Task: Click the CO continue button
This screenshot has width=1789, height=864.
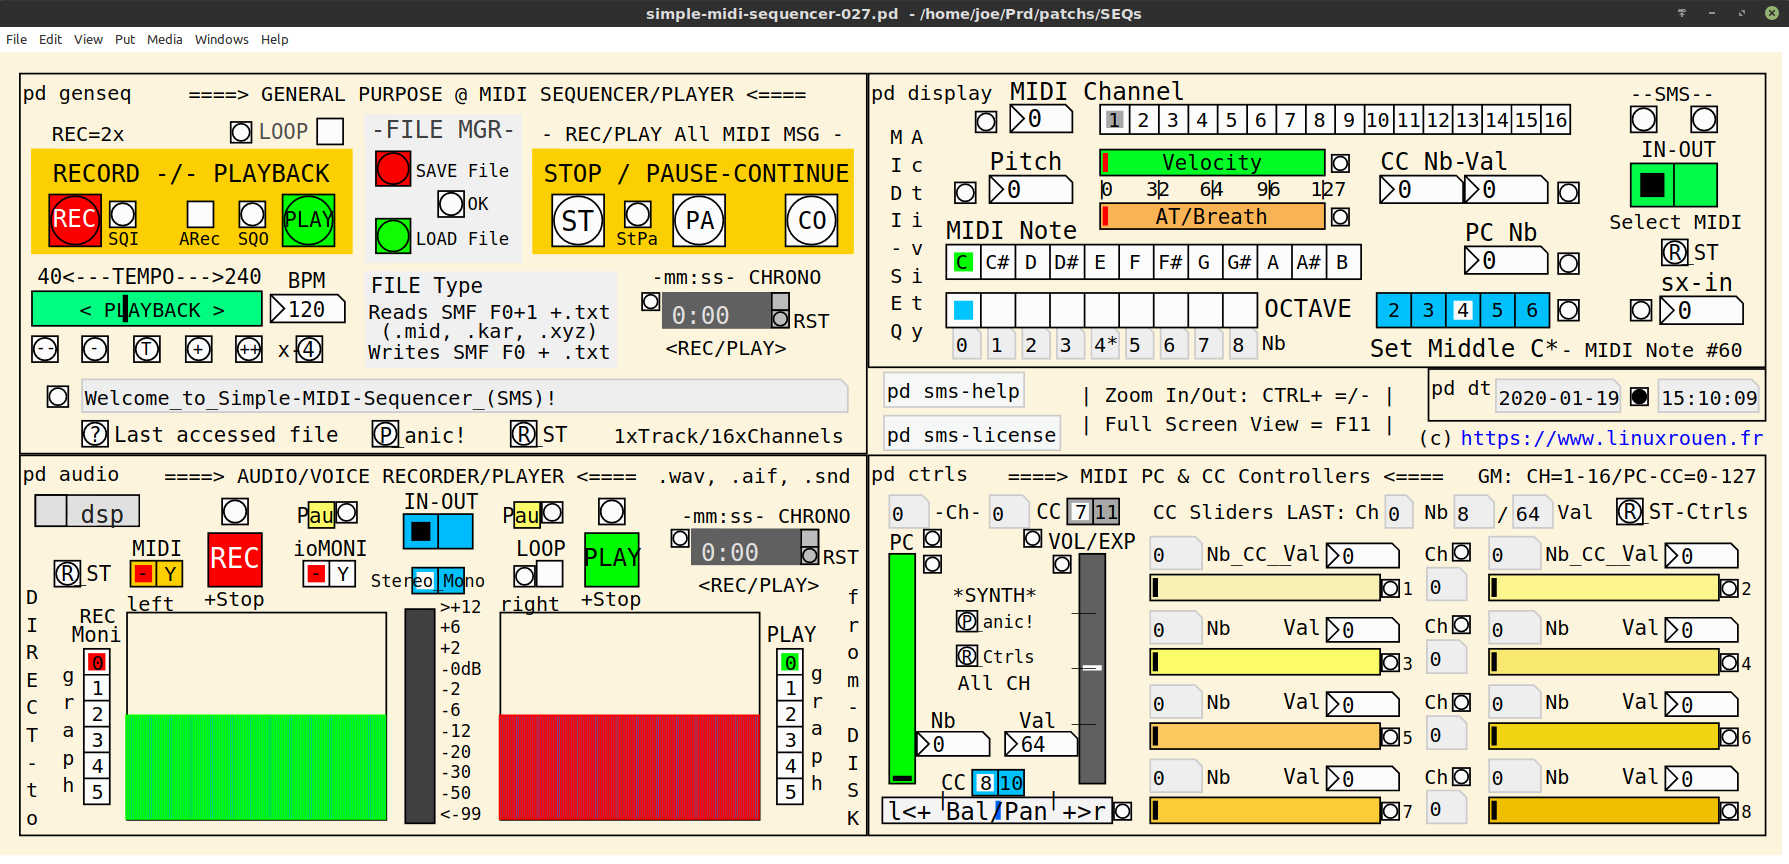Action: 811,220
